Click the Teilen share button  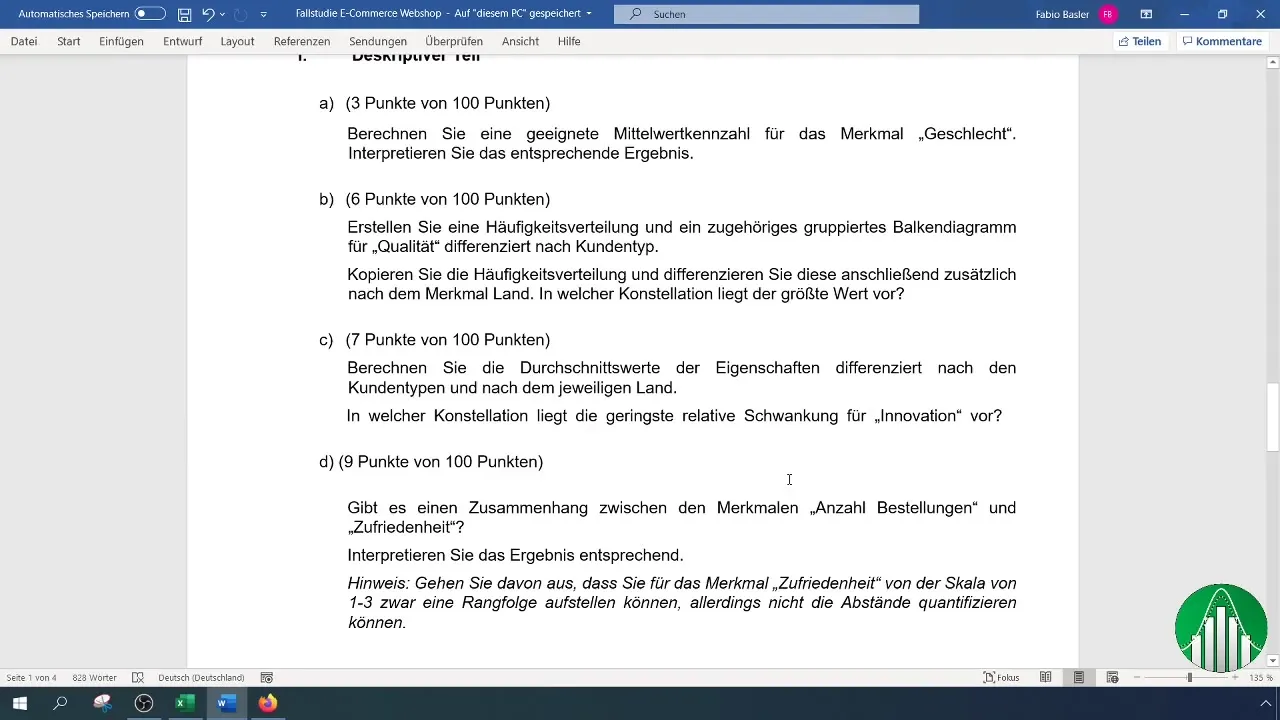click(x=1139, y=42)
